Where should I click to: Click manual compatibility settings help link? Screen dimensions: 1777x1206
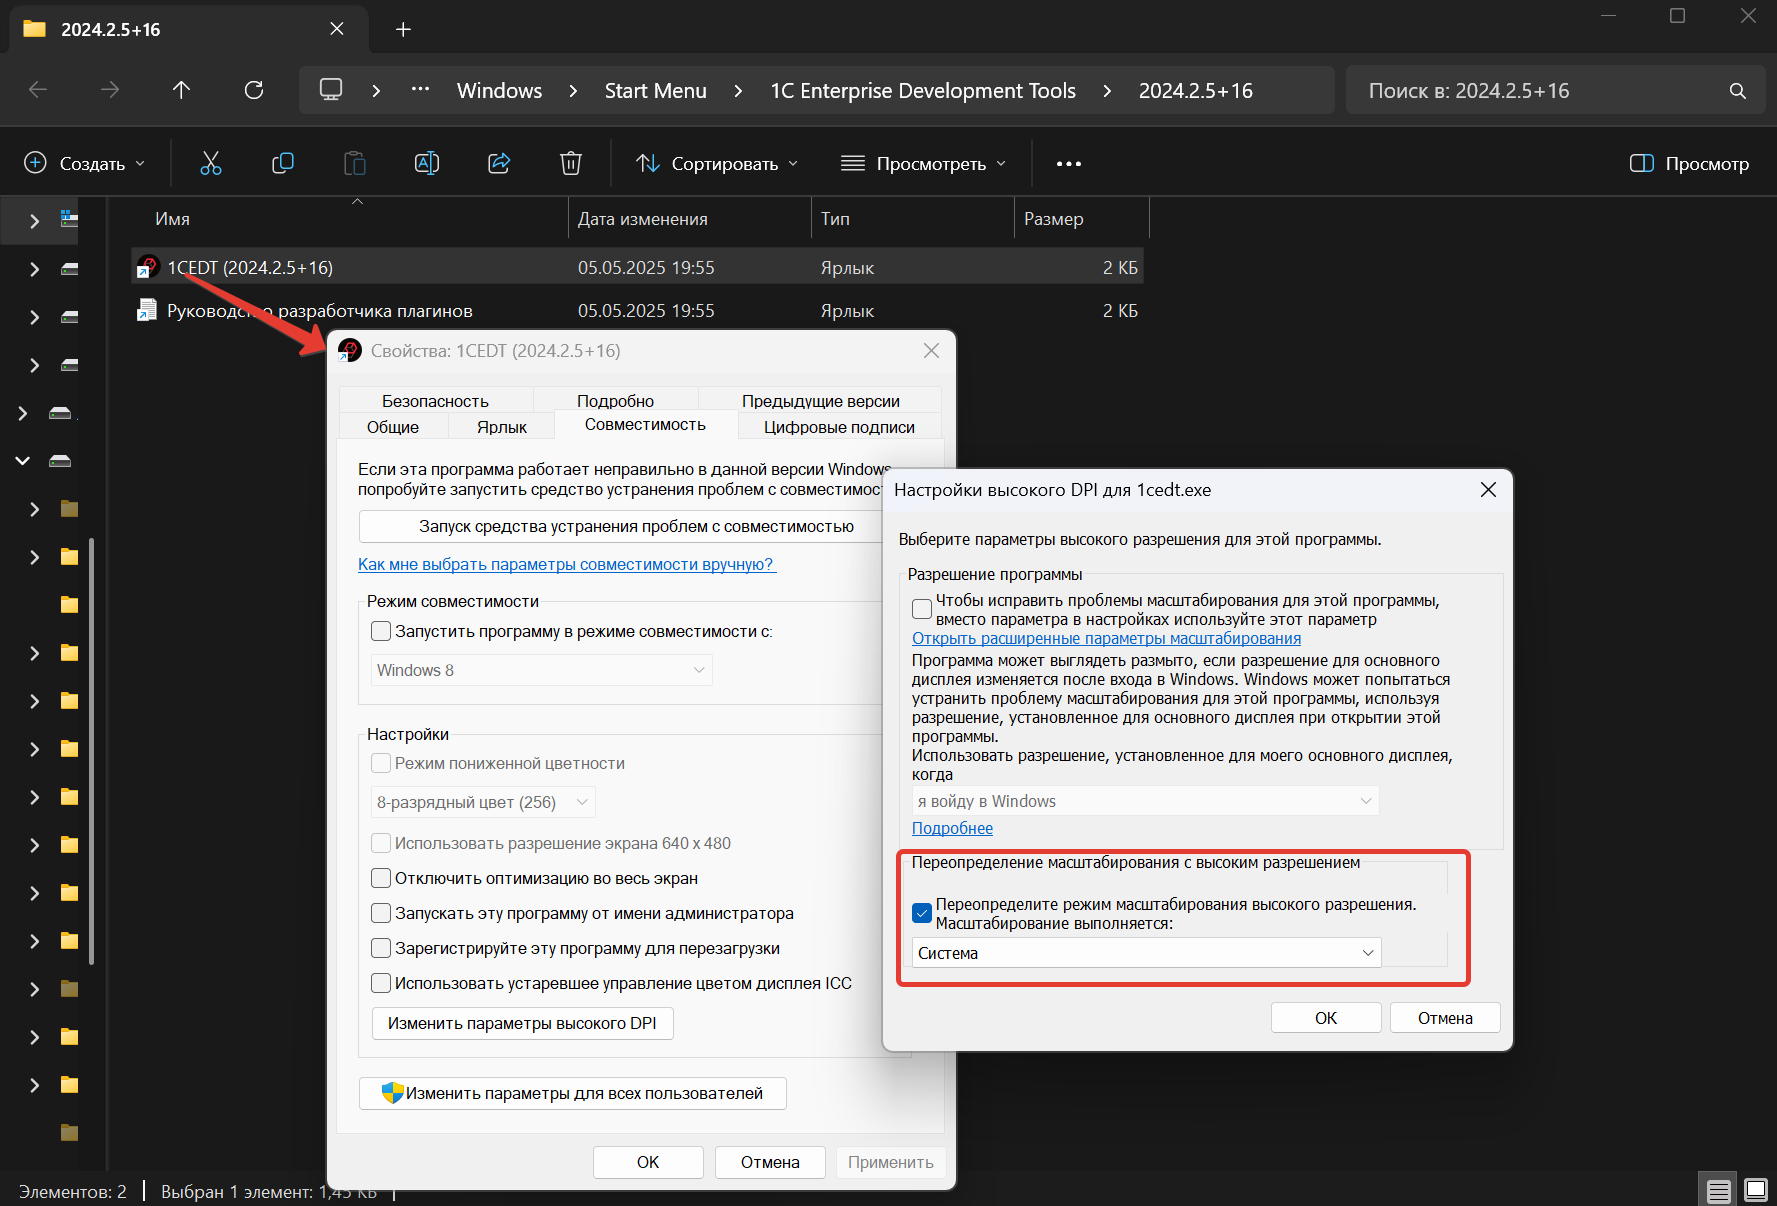point(566,564)
